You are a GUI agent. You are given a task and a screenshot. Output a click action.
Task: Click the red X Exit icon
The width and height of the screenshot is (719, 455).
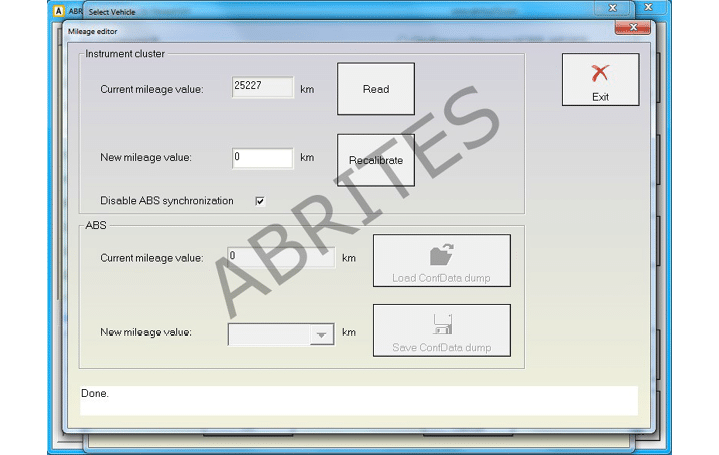click(x=600, y=74)
